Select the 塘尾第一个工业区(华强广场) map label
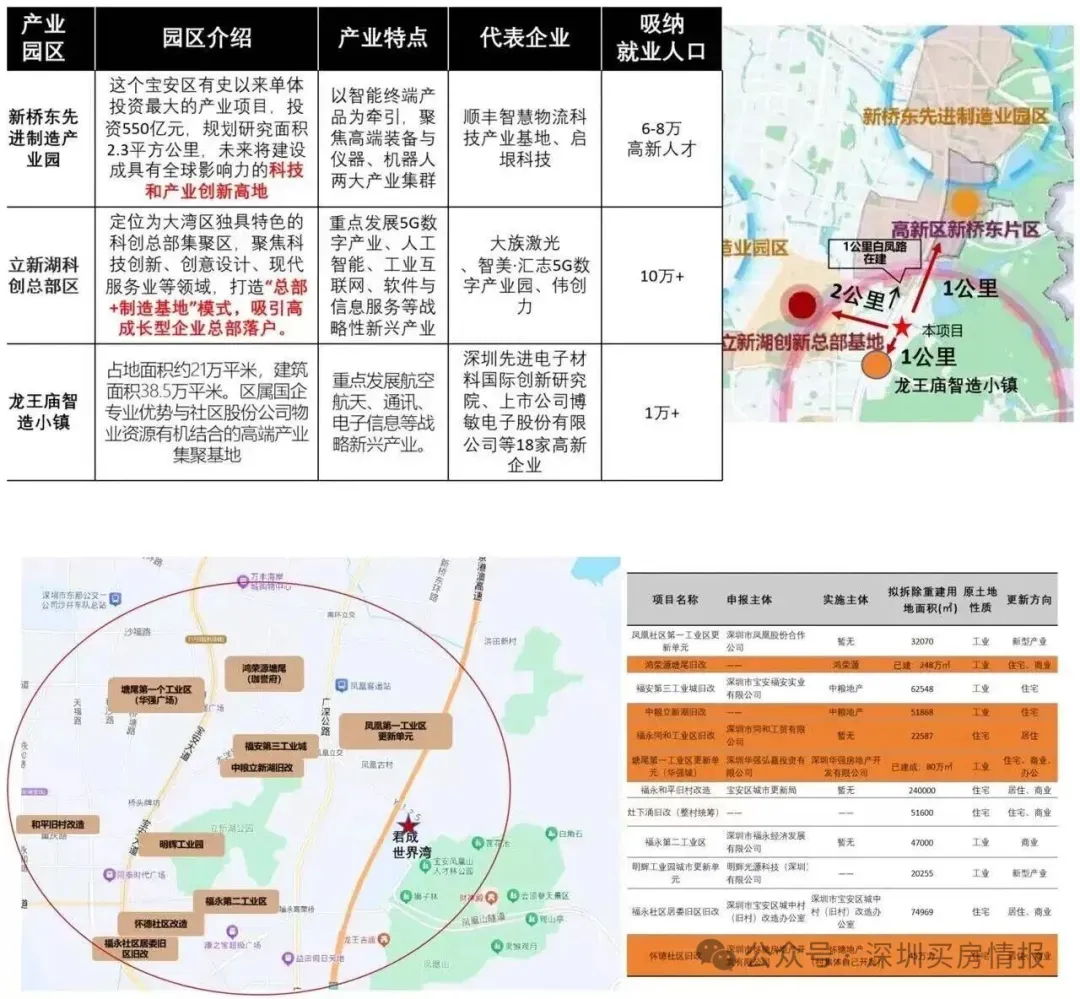The height and width of the screenshot is (999, 1080). [156, 694]
